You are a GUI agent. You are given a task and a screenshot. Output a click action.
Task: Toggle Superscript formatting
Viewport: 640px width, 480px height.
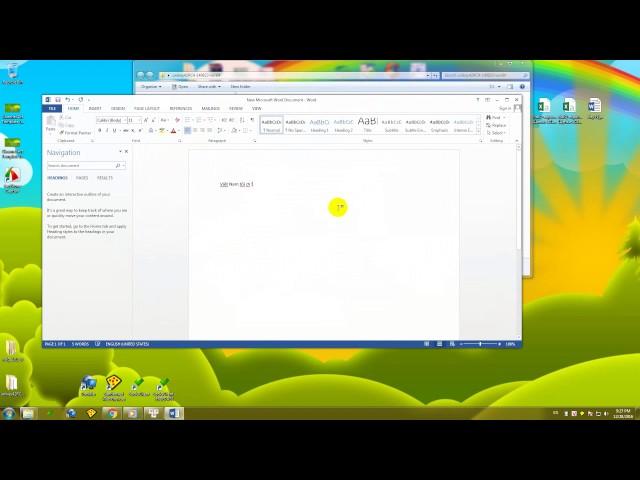pyautogui.click(x=140, y=131)
